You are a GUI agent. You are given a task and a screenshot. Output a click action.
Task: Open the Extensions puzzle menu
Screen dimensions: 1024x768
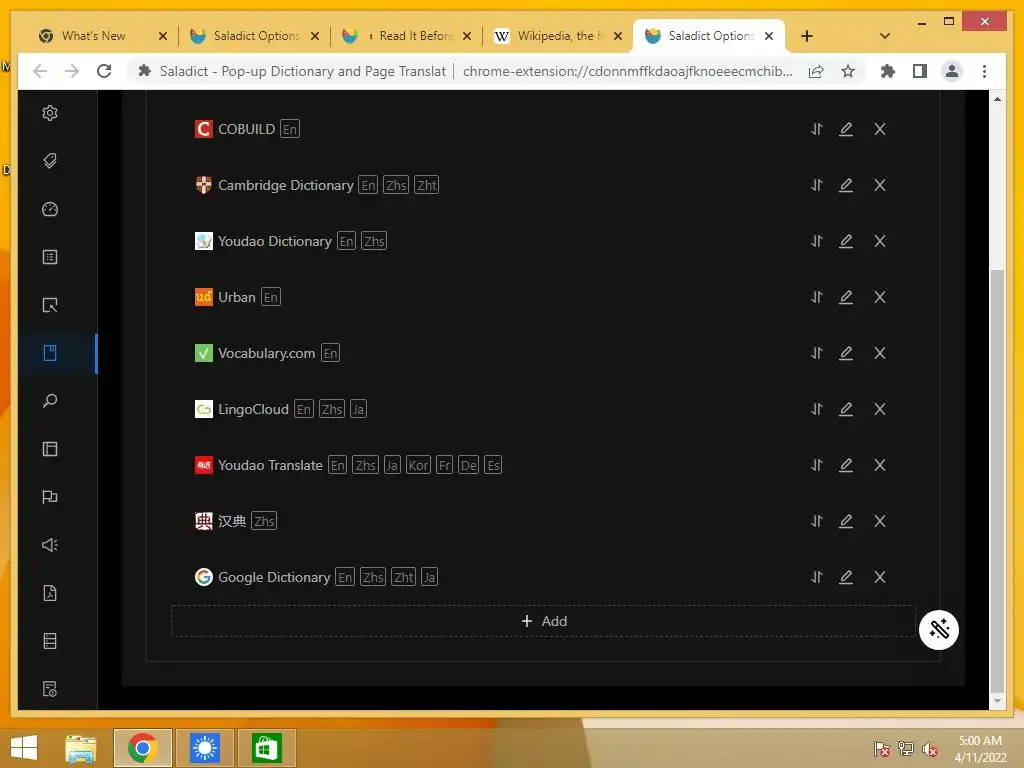(x=888, y=71)
